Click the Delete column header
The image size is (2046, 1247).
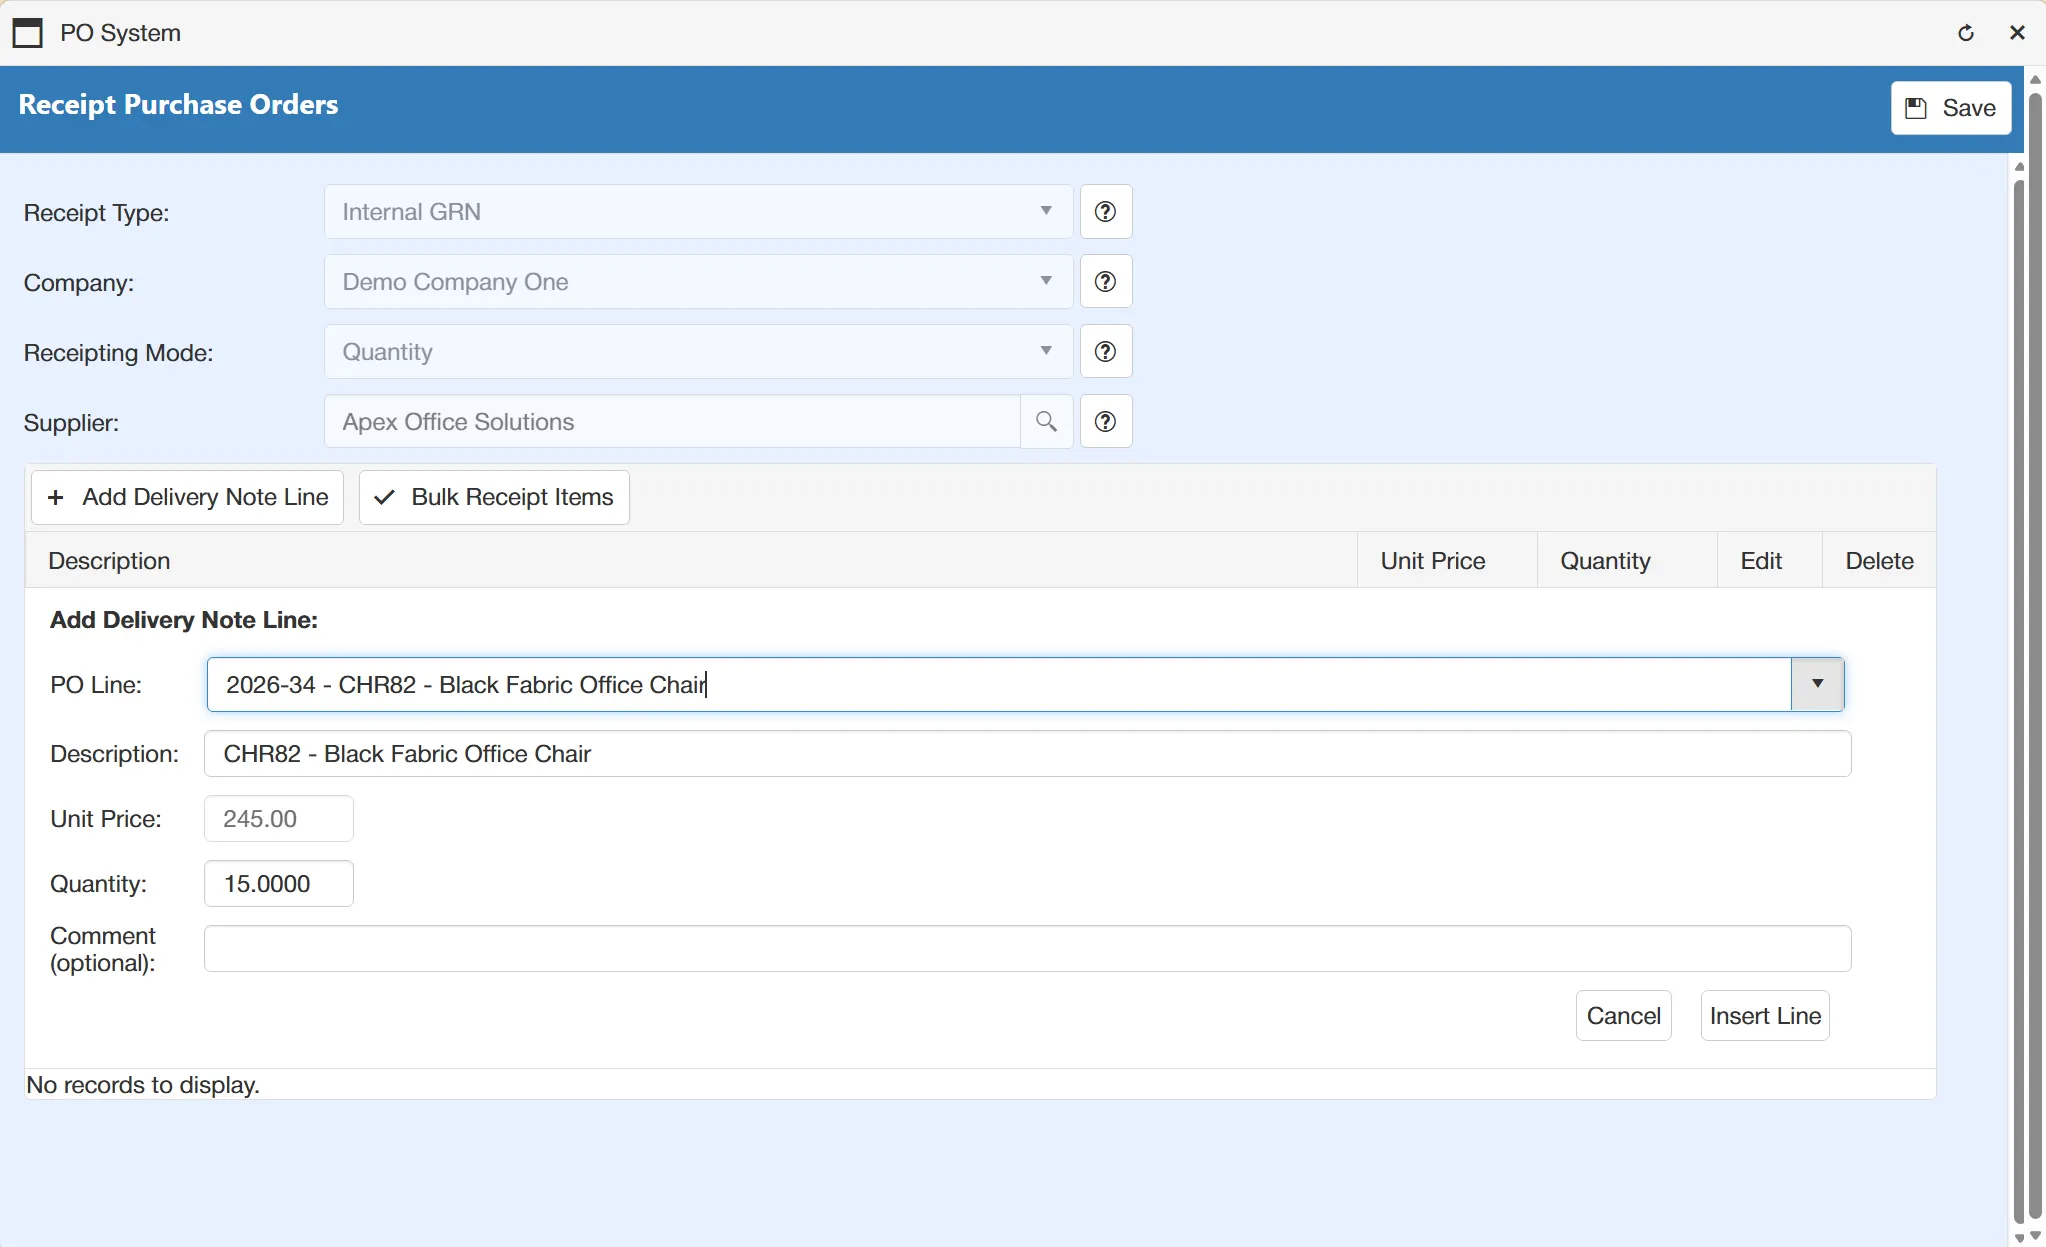(1878, 561)
